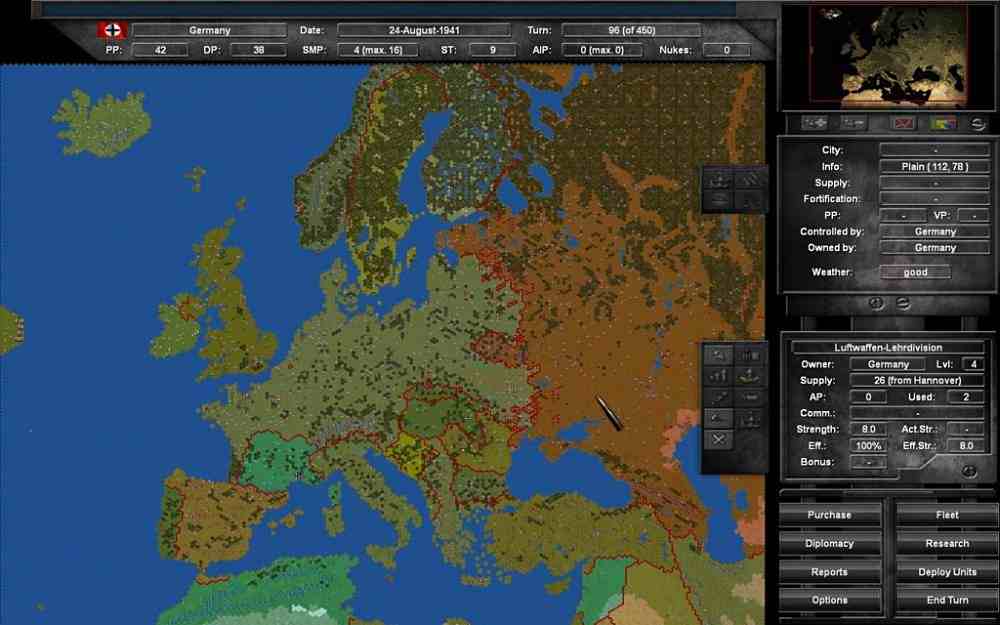1000x625 pixels.
Task: Toggle the multicolored political map overlay icon
Action: click(x=942, y=123)
